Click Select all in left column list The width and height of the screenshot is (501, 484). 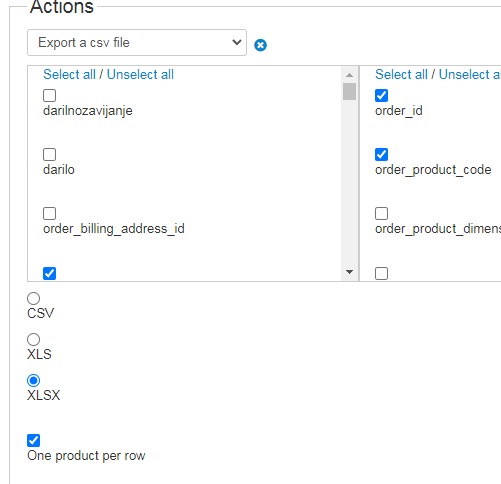coord(69,74)
